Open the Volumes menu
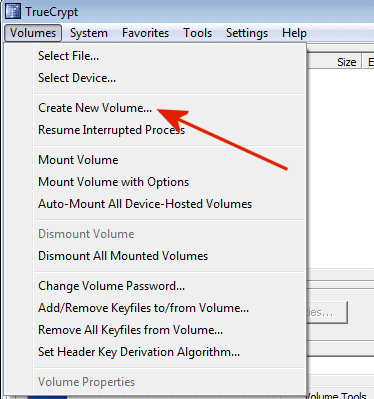374x399 pixels. (33, 33)
